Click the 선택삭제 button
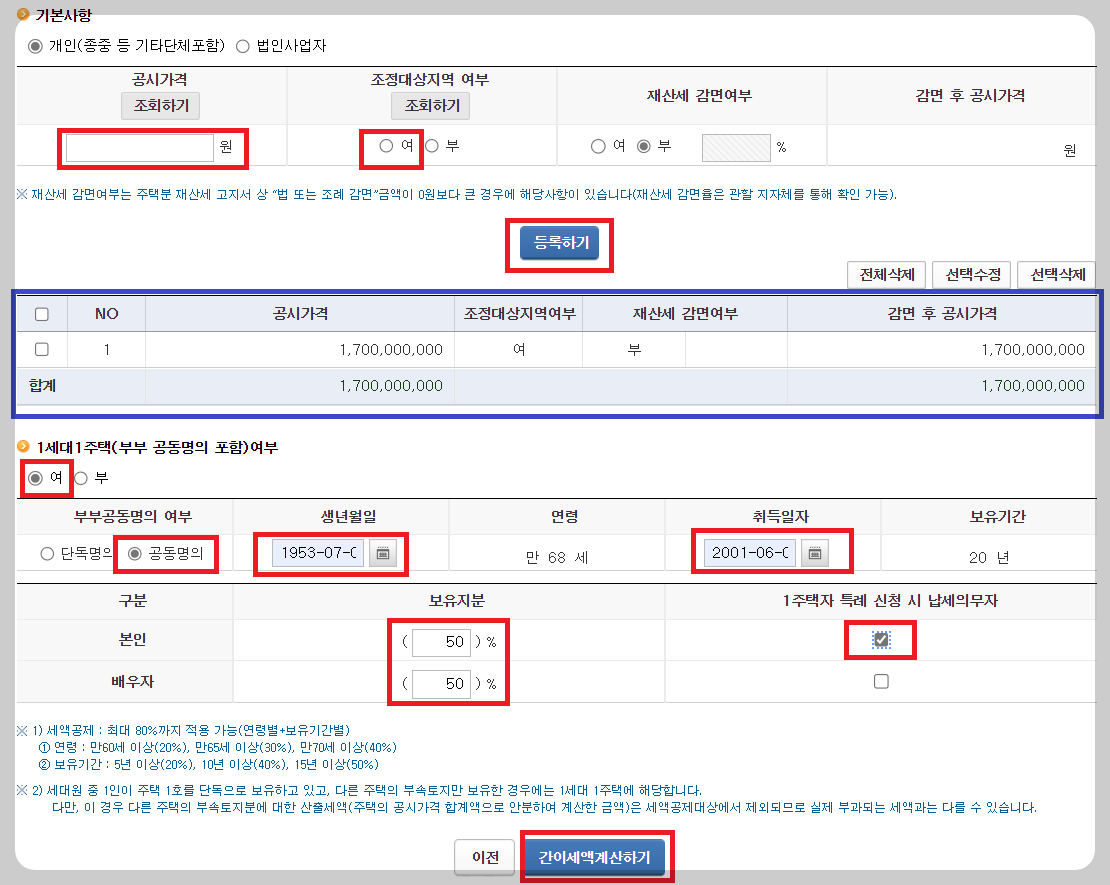The image size is (1110, 885). pos(1058,275)
